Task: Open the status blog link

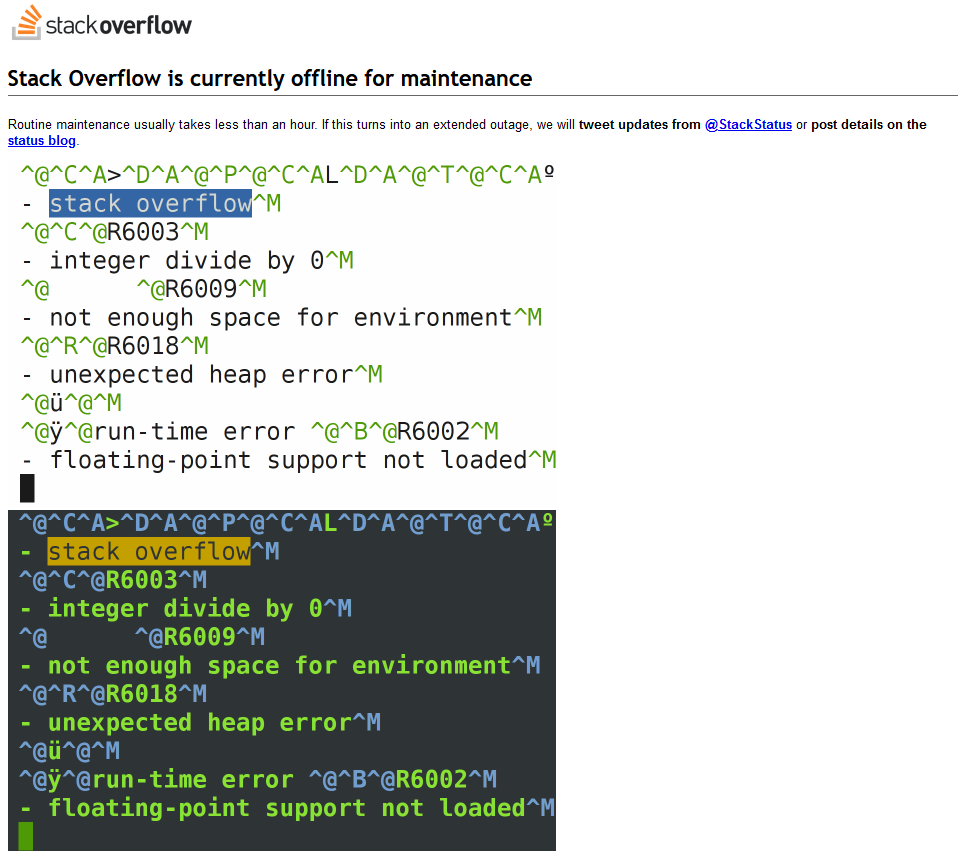Action: tap(42, 140)
